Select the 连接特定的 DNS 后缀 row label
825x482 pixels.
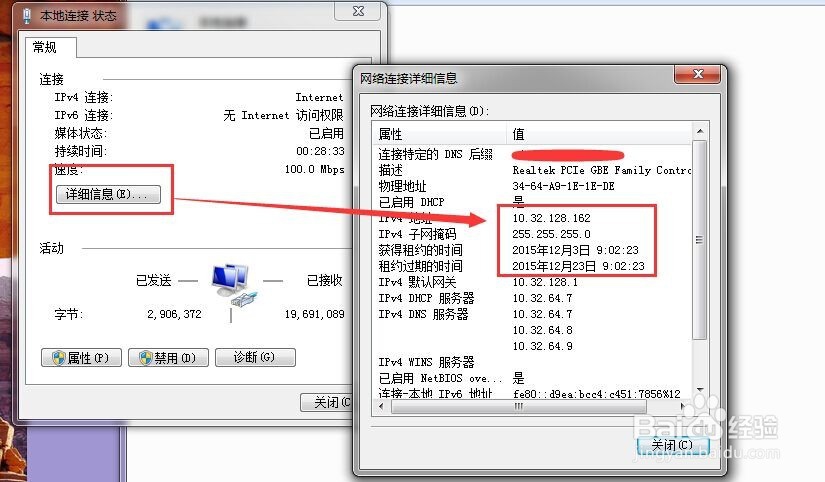click(x=436, y=154)
